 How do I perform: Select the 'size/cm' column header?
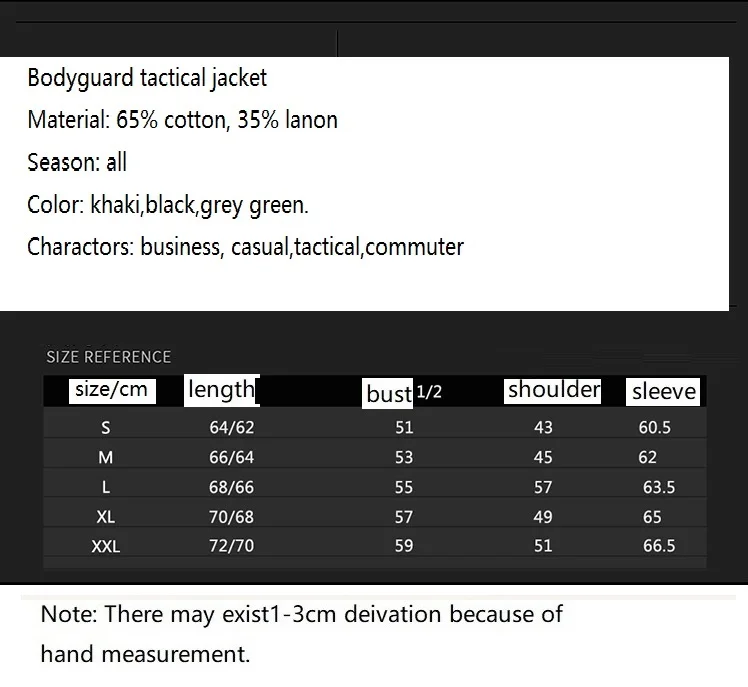(x=112, y=390)
